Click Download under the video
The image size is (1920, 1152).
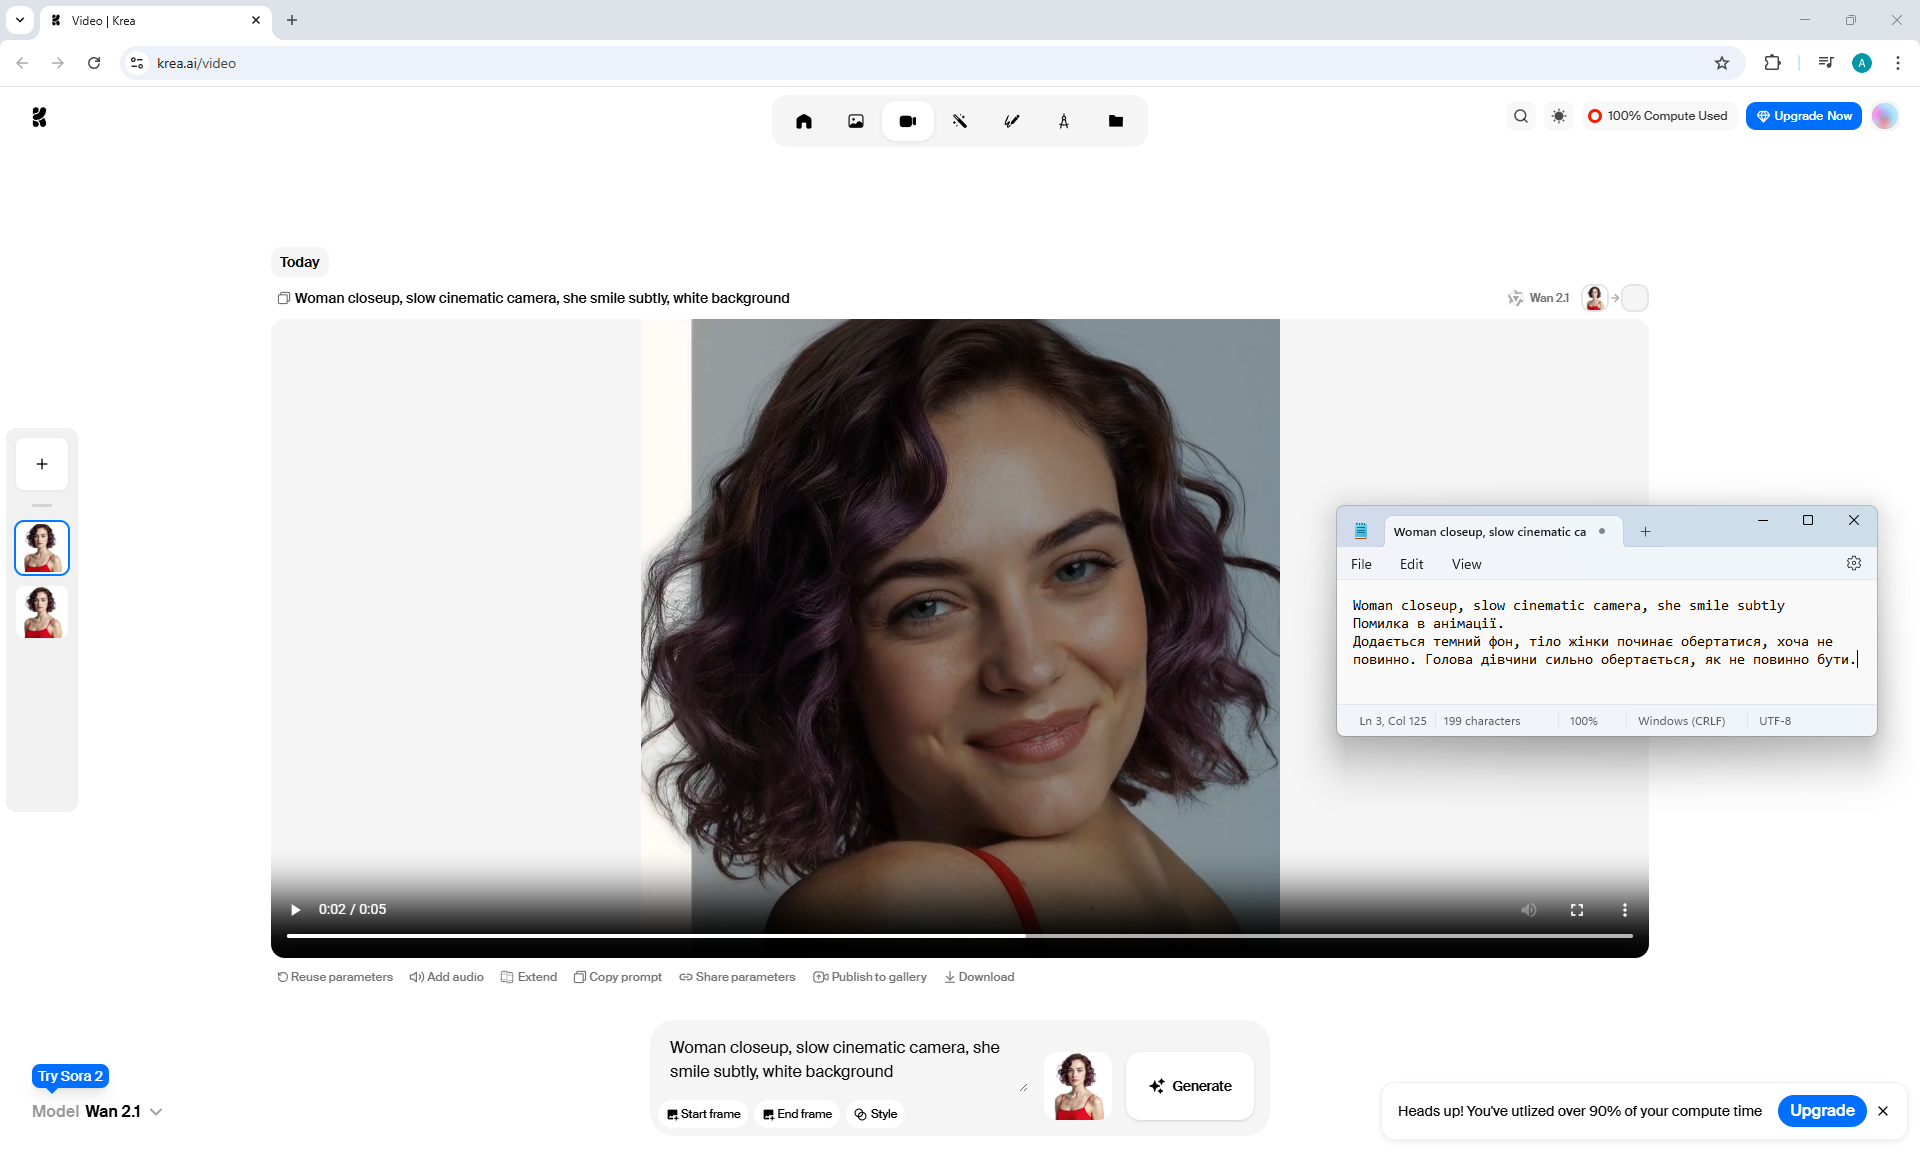tap(978, 977)
